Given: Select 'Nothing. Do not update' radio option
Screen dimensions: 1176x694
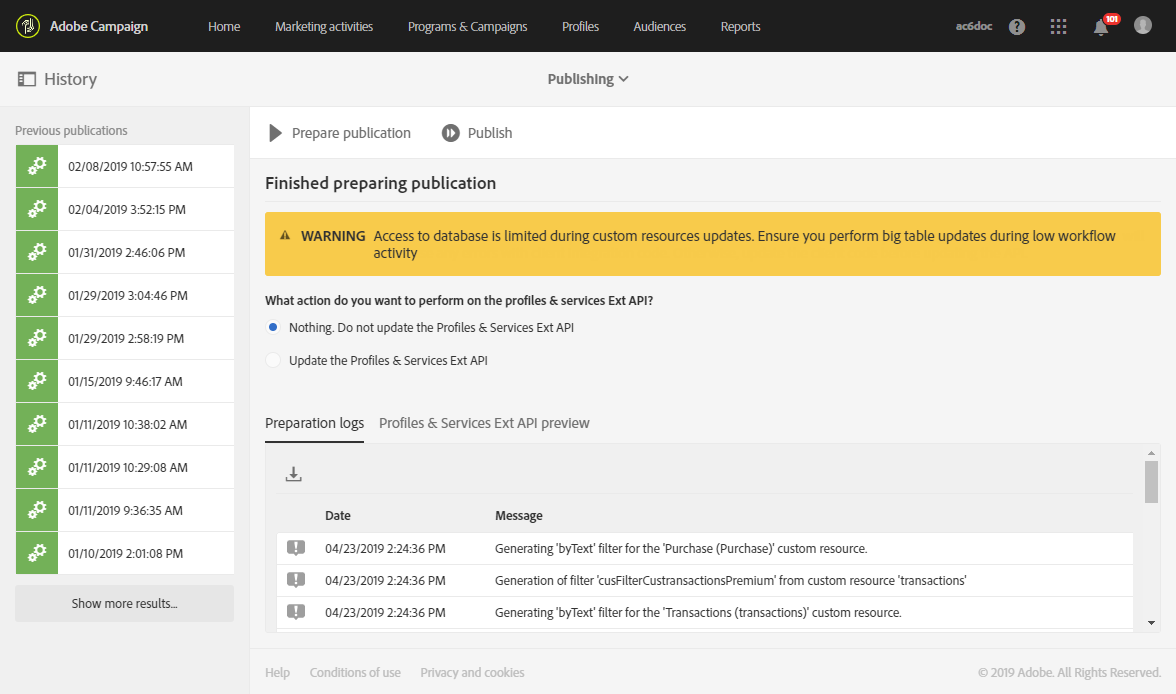Looking at the screenshot, I should tap(273, 327).
